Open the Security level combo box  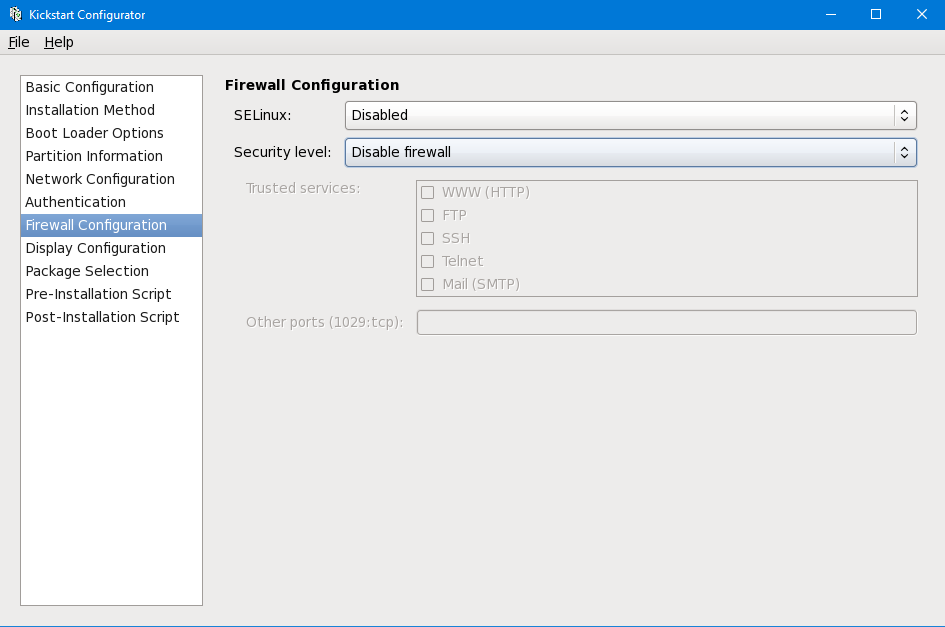[x=630, y=152]
